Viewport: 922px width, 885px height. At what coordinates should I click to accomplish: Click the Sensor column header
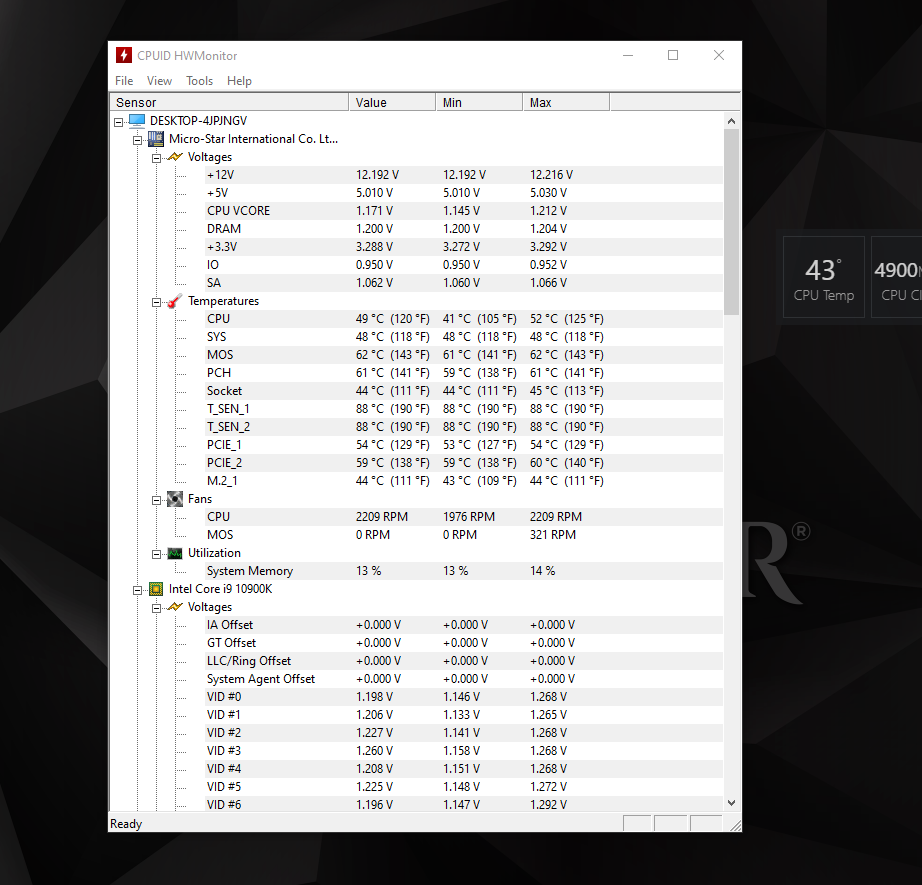229,102
